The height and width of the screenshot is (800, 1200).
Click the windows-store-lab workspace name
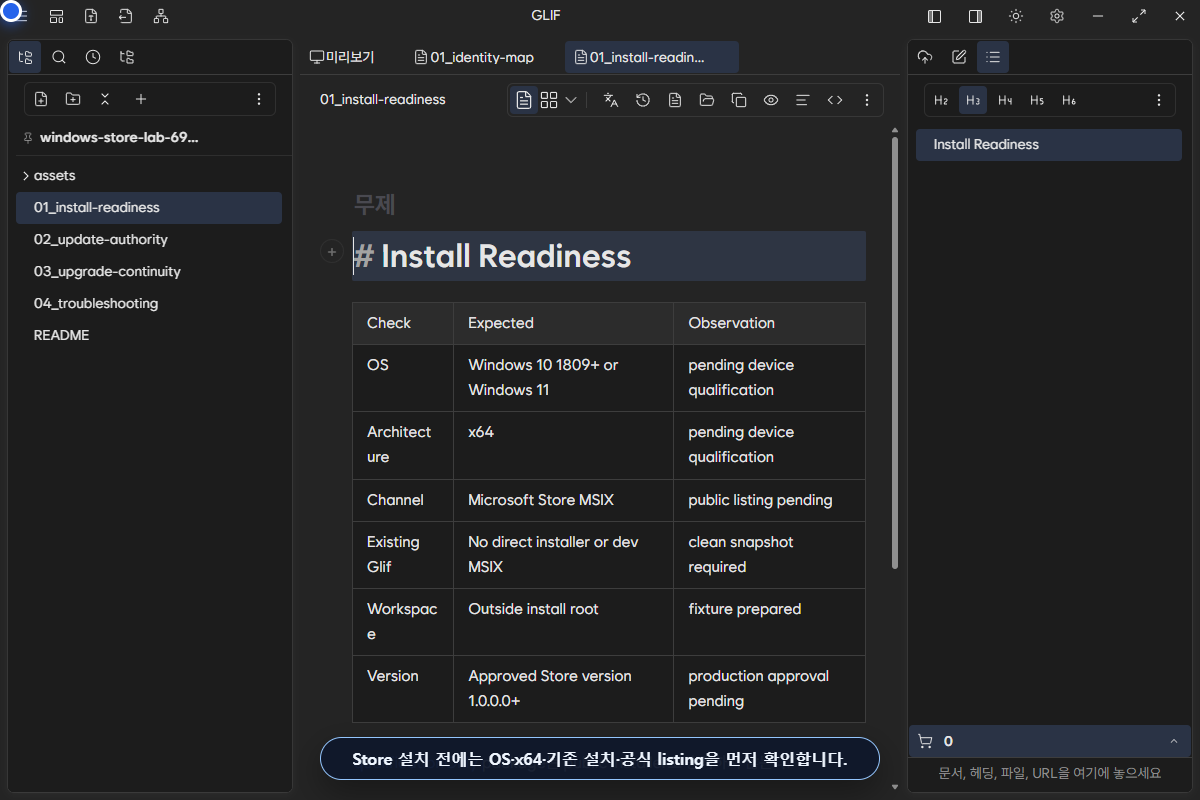(119, 137)
